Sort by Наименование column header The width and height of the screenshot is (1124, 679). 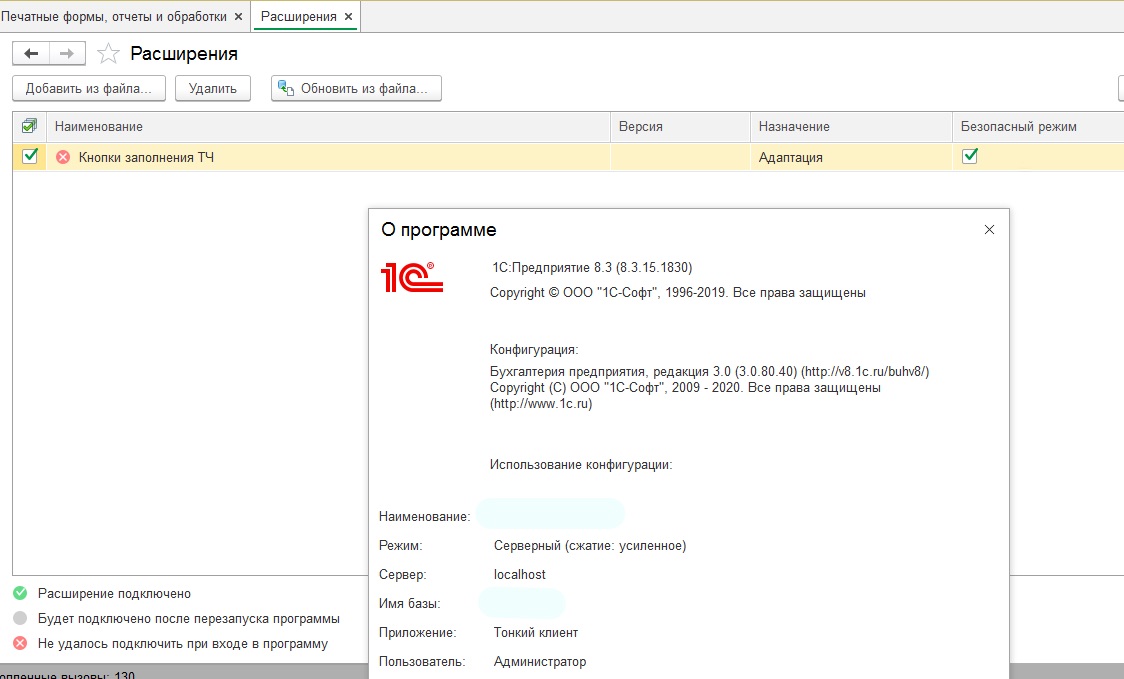[x=328, y=126]
